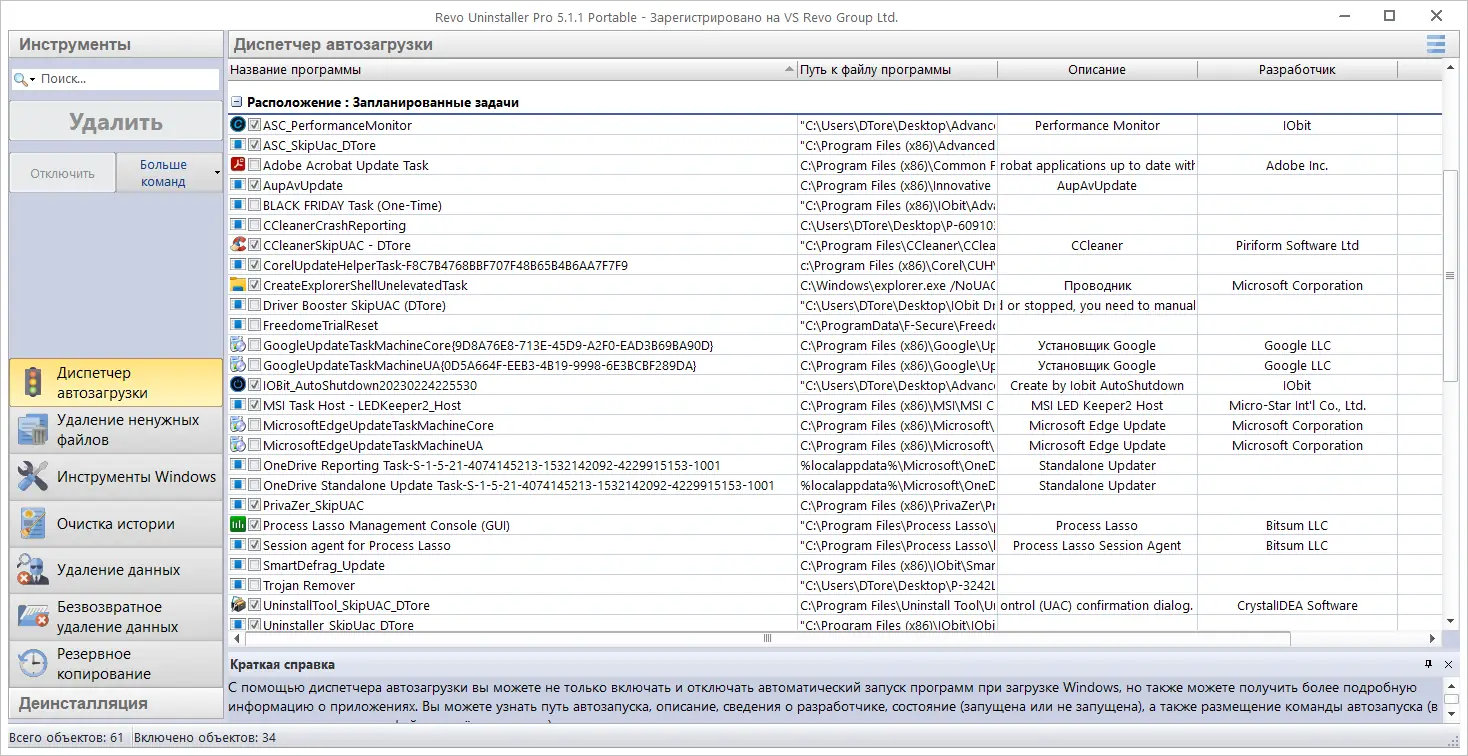Sort by Разработчик column header
Viewport: 1468px width, 756px height.
tap(1297, 70)
